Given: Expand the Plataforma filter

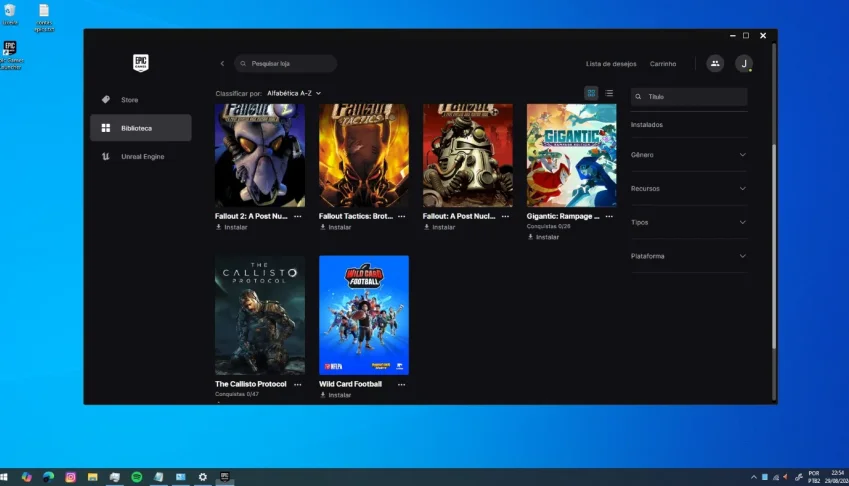Looking at the screenshot, I should tap(689, 256).
